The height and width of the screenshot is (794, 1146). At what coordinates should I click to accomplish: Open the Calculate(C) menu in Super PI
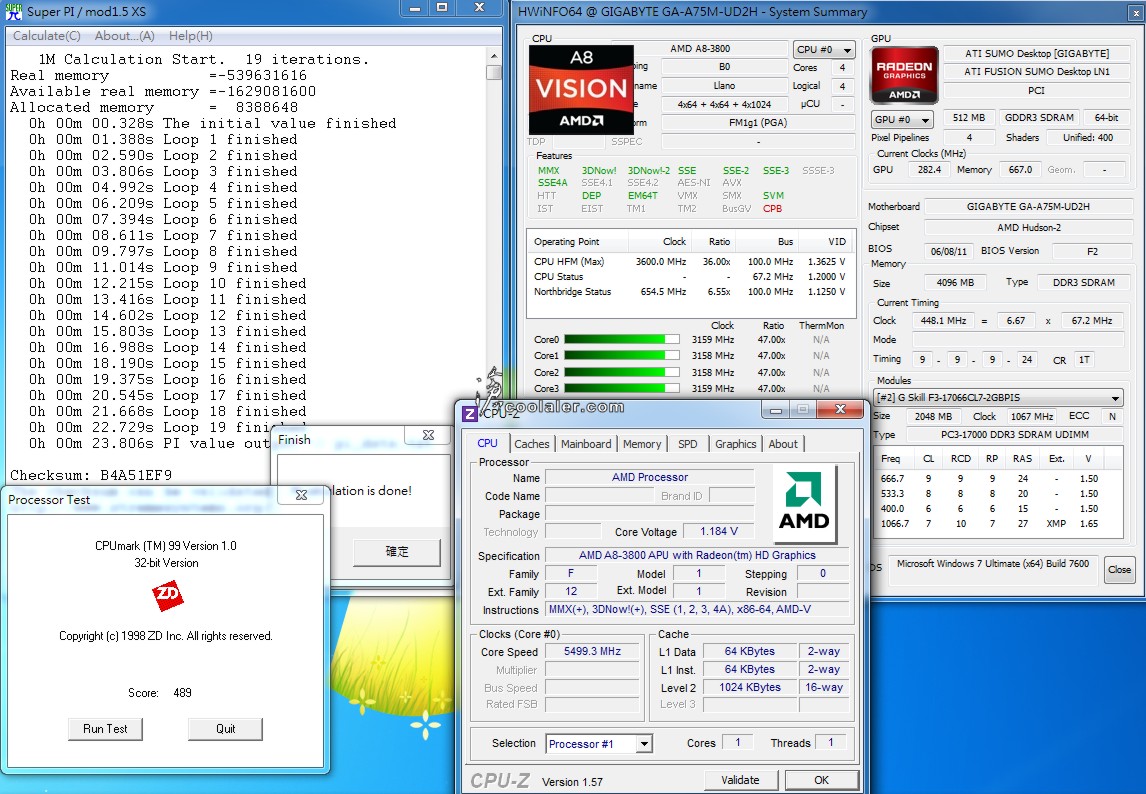pos(47,36)
